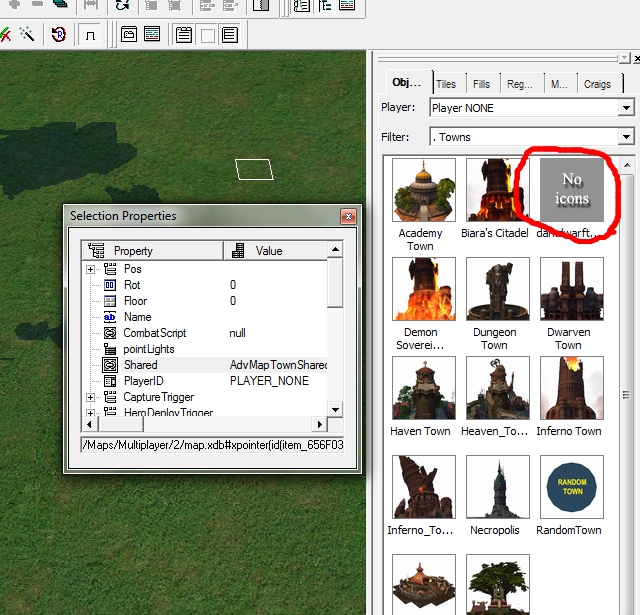Click the striped list toolbar icon beside the window icon
This screenshot has width=640, height=615.
(x=152, y=35)
